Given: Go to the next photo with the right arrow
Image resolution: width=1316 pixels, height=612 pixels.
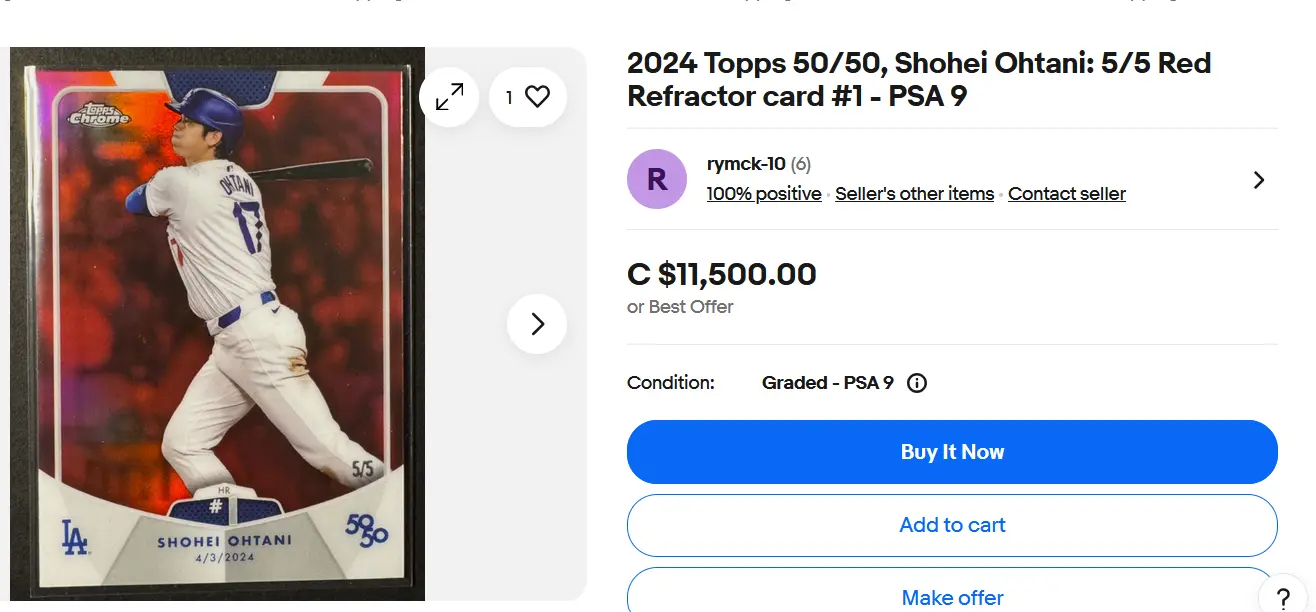Looking at the screenshot, I should [x=537, y=324].
